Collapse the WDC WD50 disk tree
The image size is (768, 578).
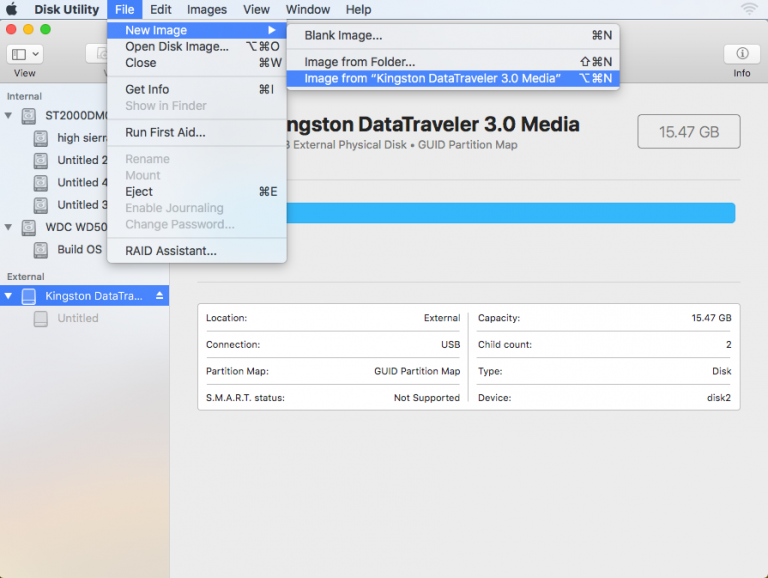coord(8,227)
